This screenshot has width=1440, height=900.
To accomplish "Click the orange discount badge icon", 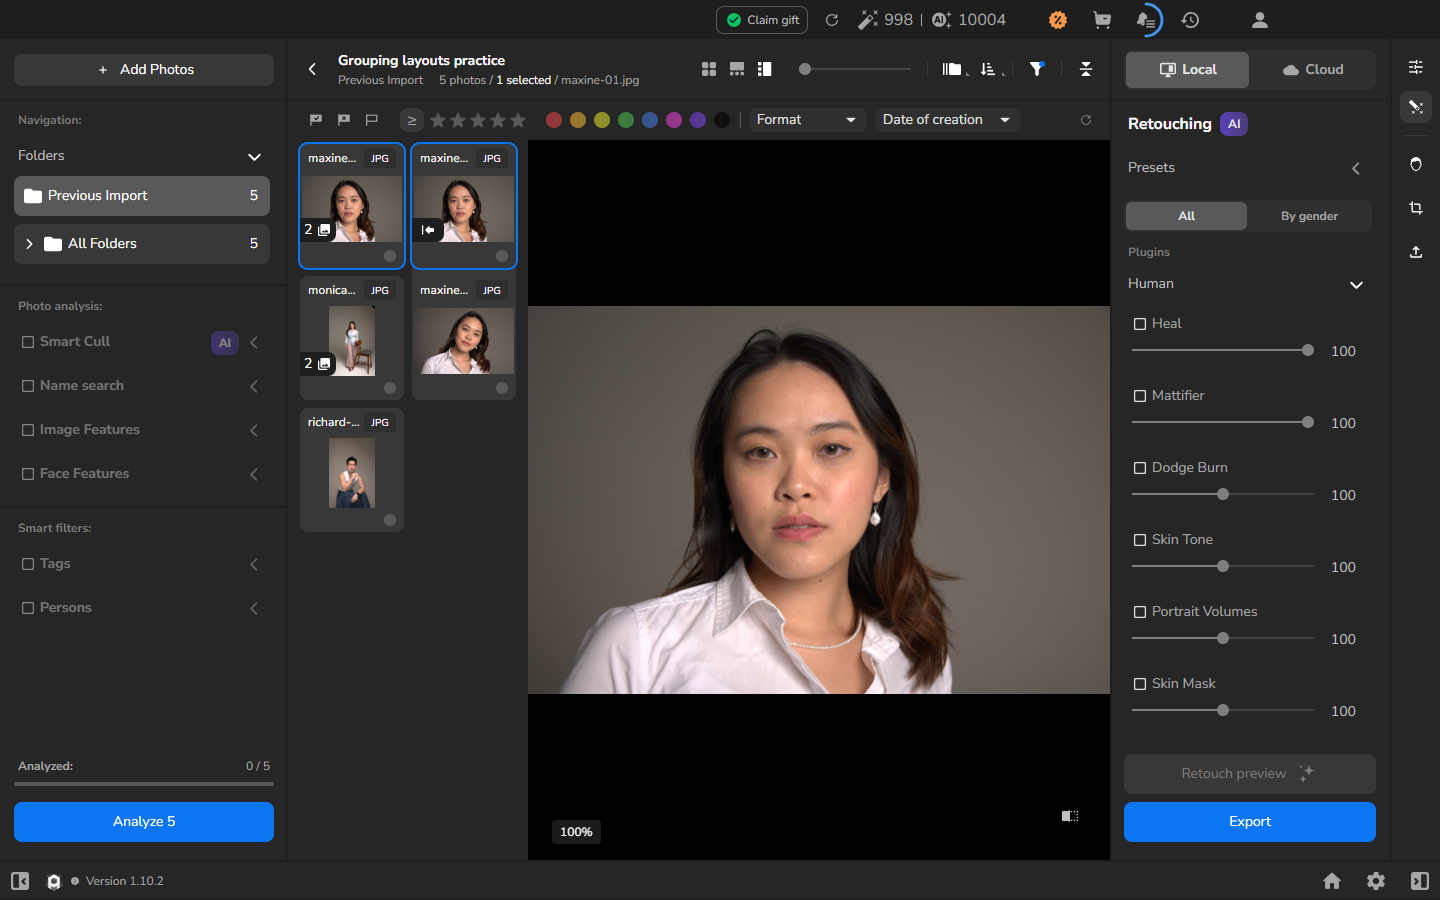I will point(1058,20).
